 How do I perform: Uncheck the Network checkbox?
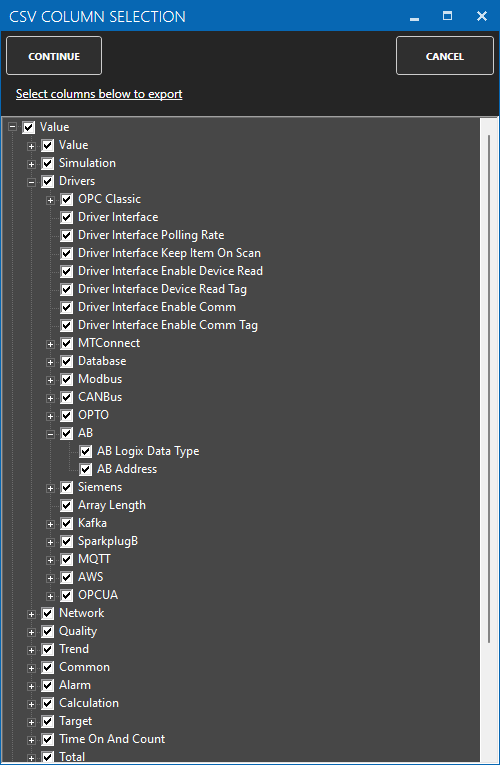[x=48, y=614]
